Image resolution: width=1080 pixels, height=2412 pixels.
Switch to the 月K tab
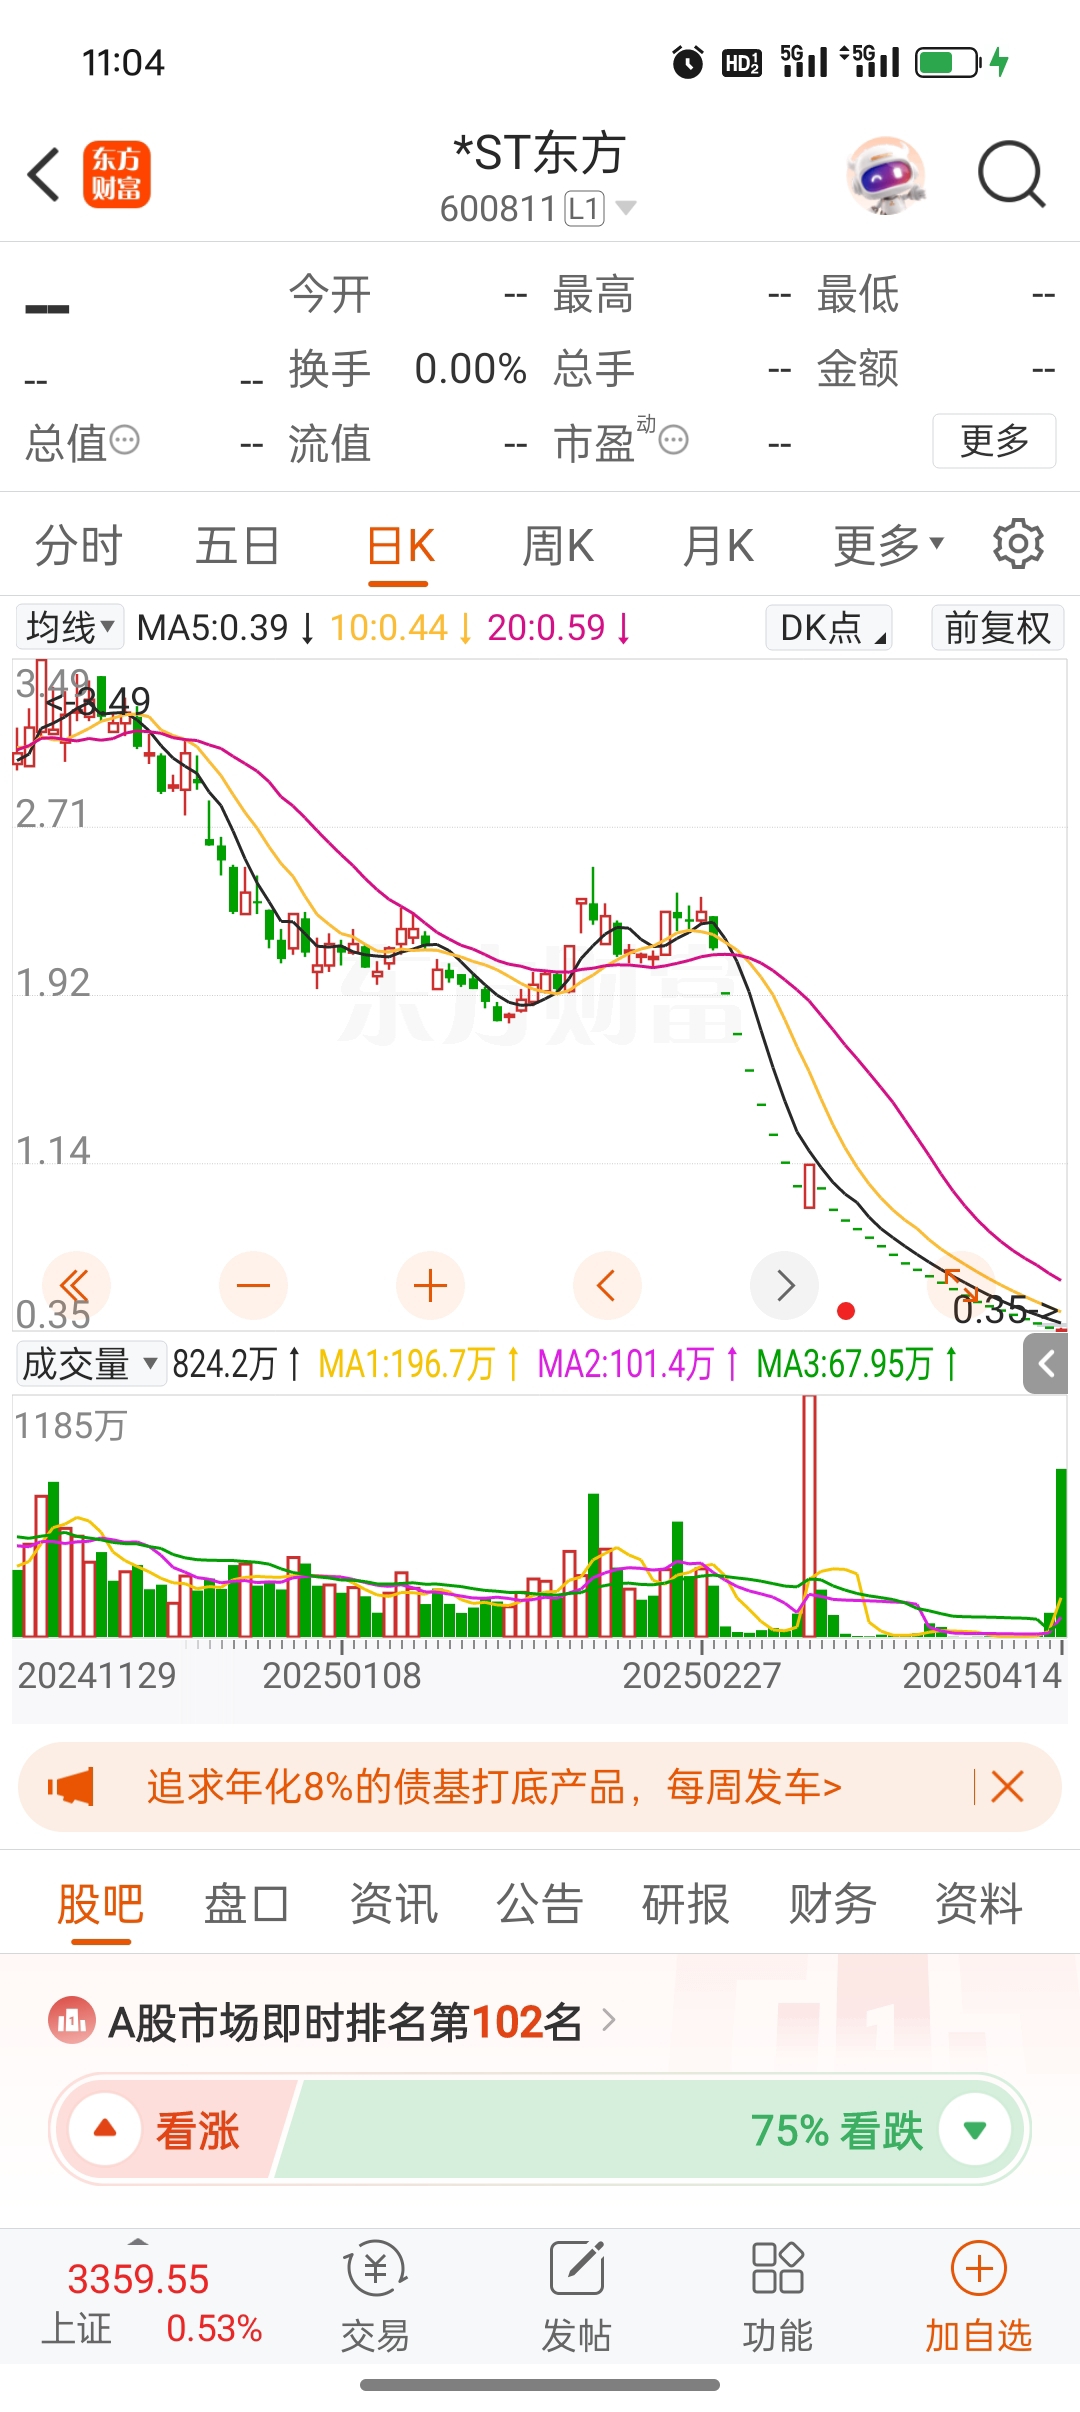coord(718,546)
